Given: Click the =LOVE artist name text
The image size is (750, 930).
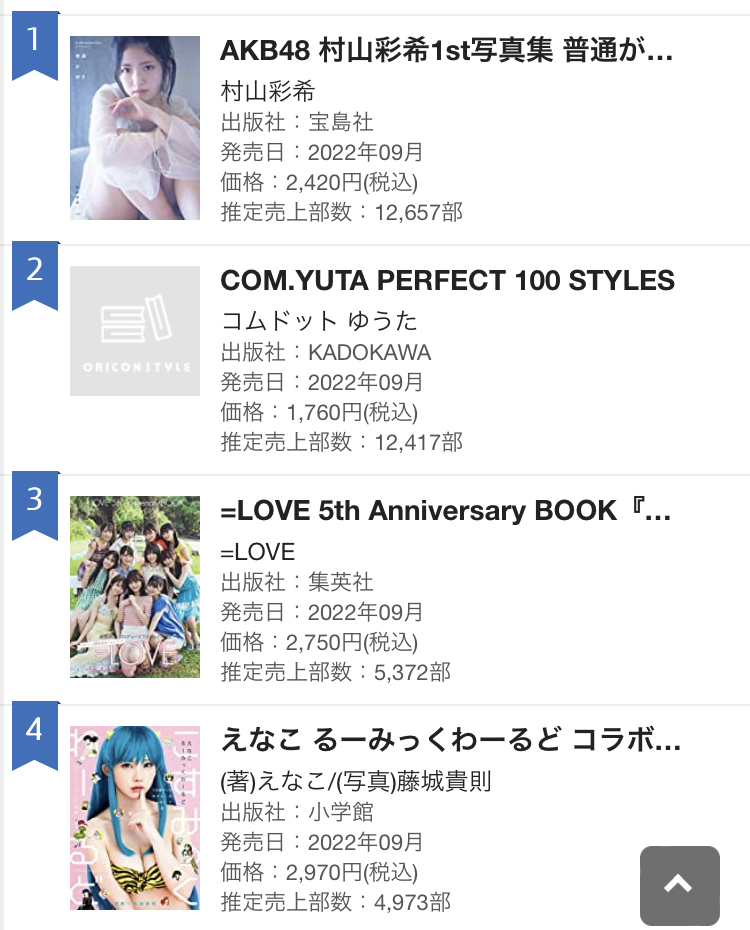Looking at the screenshot, I should click(258, 552).
